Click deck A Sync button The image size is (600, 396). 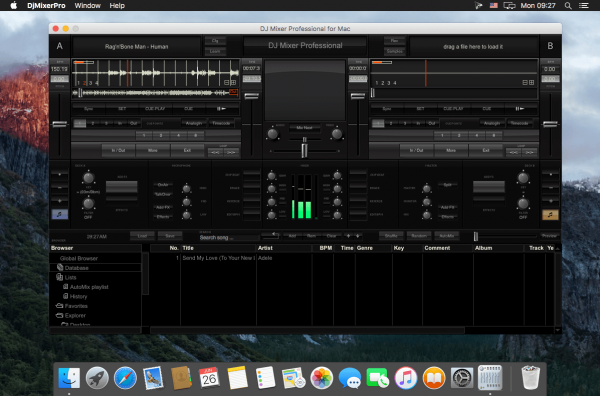click(x=88, y=109)
